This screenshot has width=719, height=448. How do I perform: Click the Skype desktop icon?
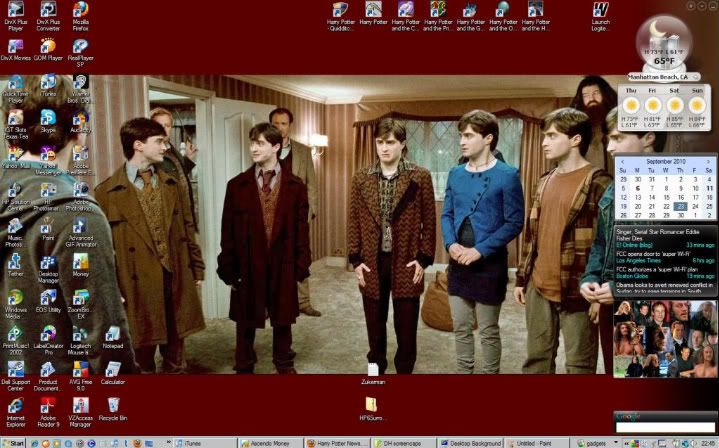(48, 122)
